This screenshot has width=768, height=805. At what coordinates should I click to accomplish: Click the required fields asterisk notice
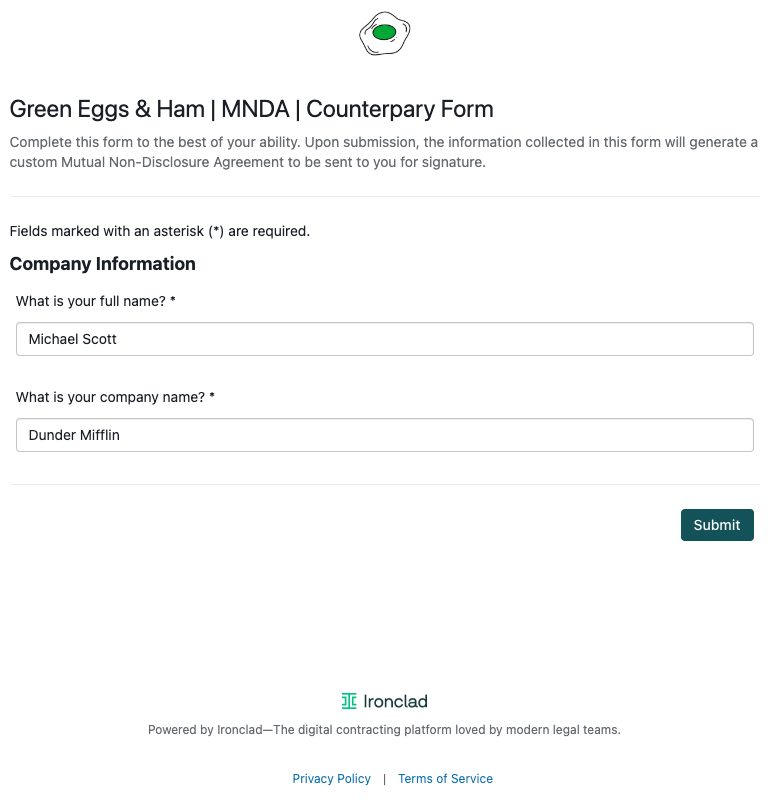pyautogui.click(x=160, y=231)
